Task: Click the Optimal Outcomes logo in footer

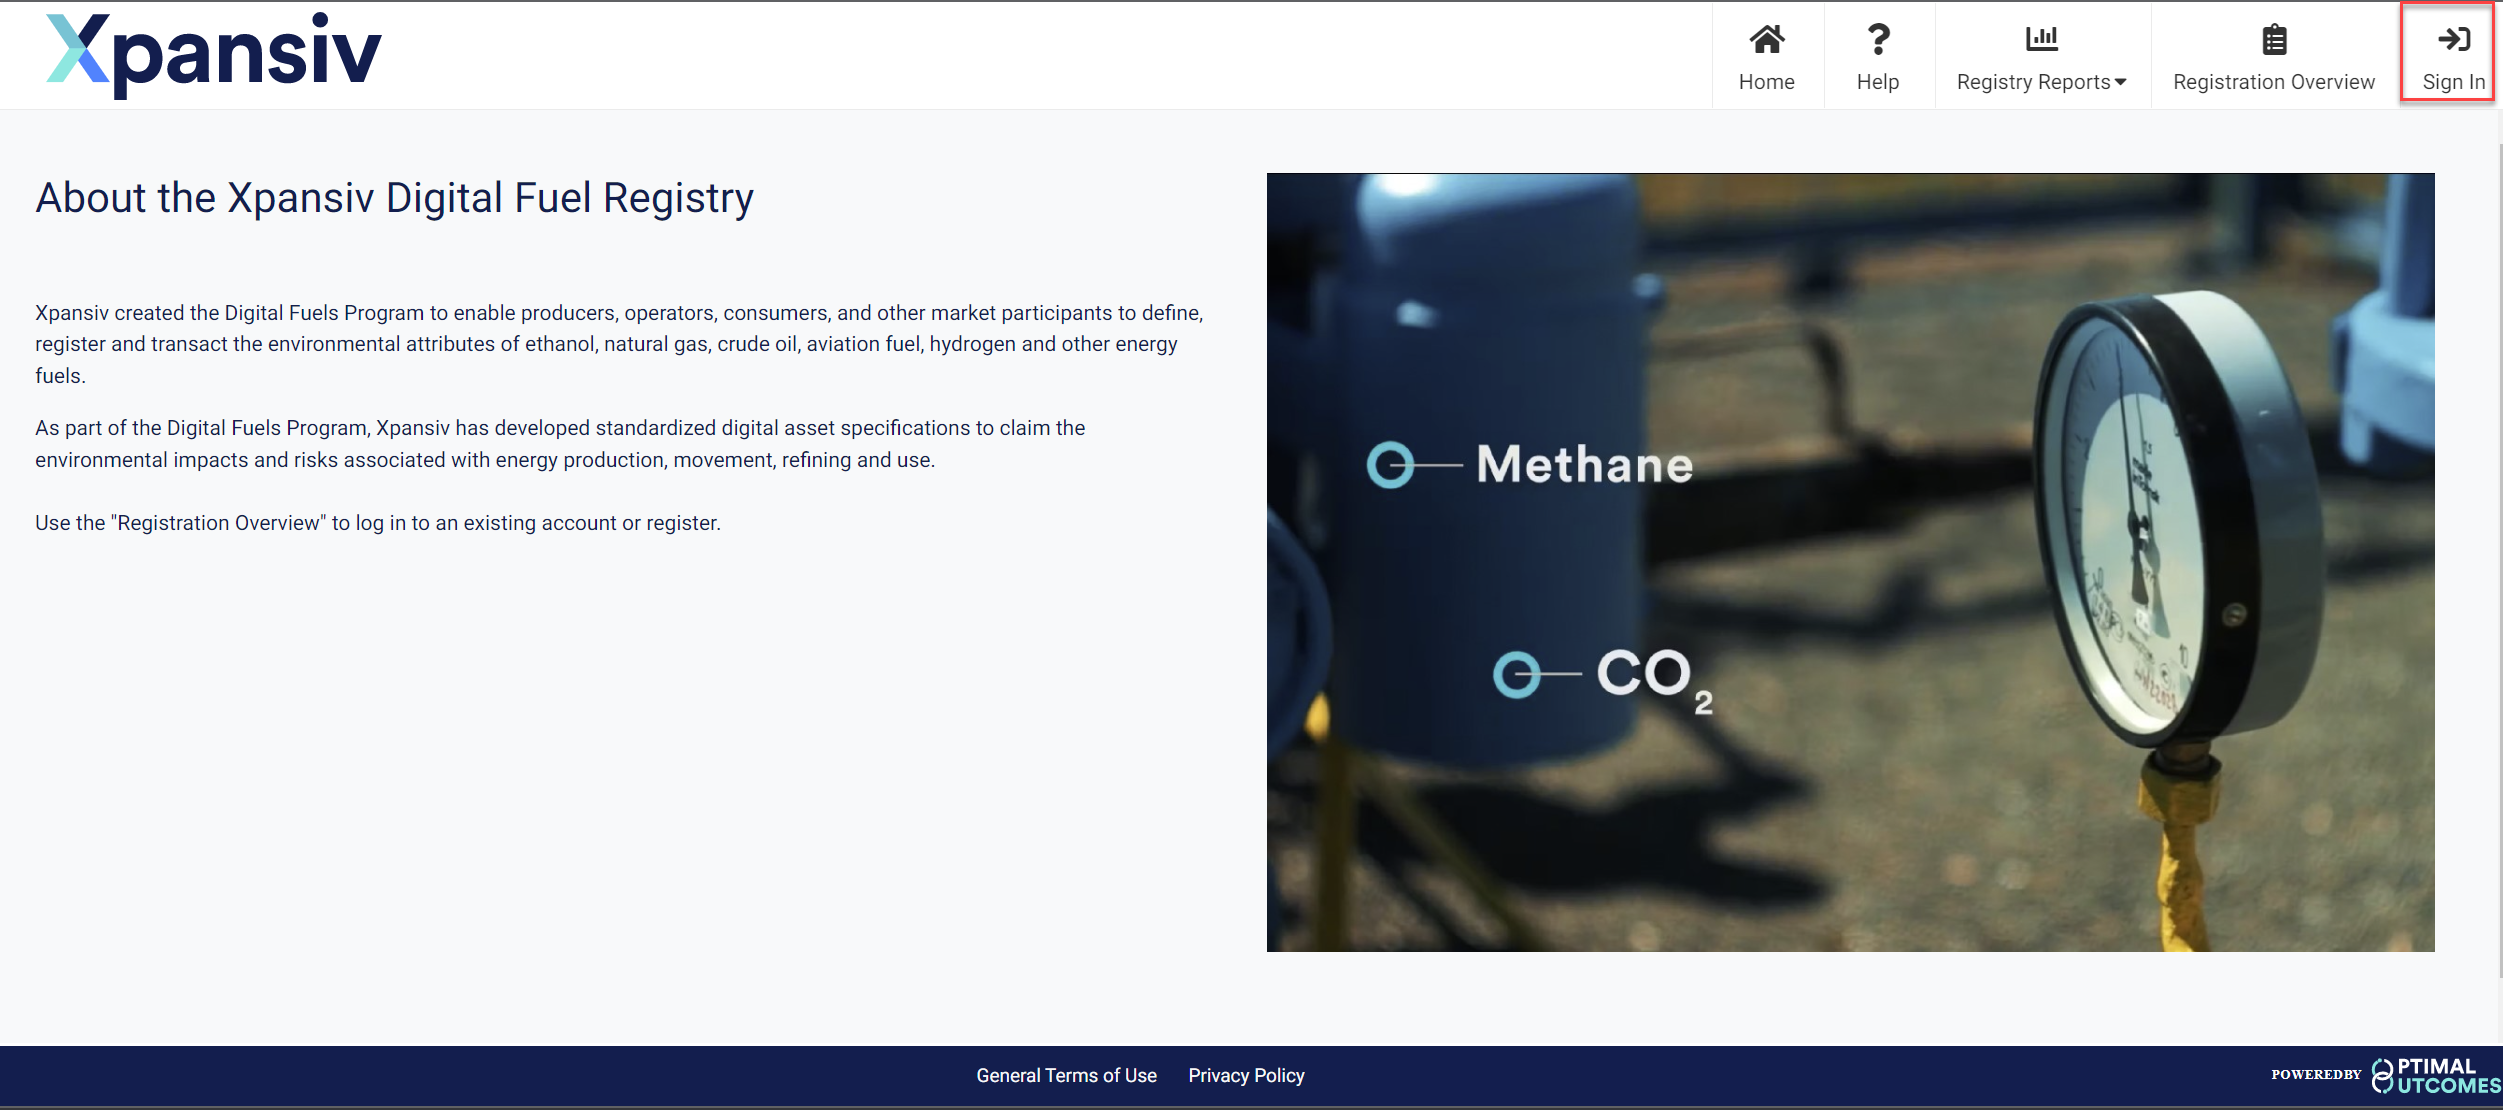Action: click(x=2435, y=1076)
